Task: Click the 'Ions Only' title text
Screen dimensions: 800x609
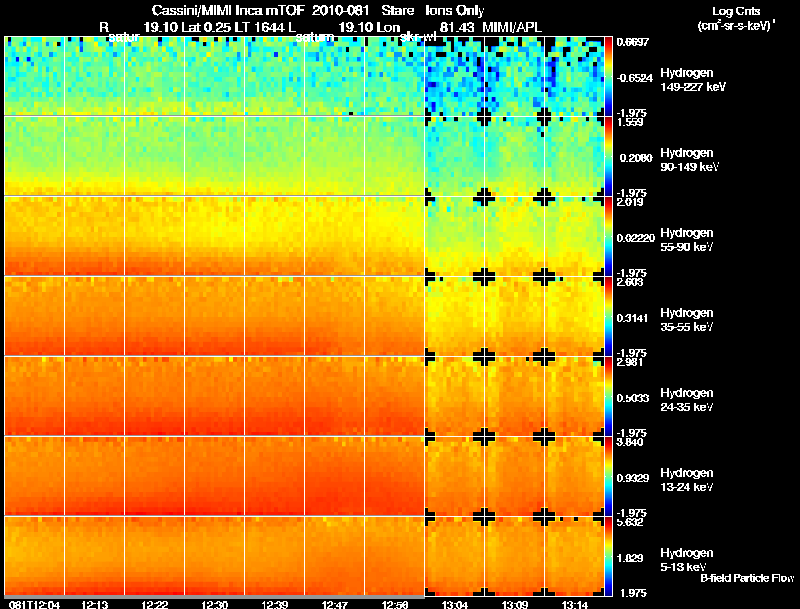Action: [x=455, y=10]
